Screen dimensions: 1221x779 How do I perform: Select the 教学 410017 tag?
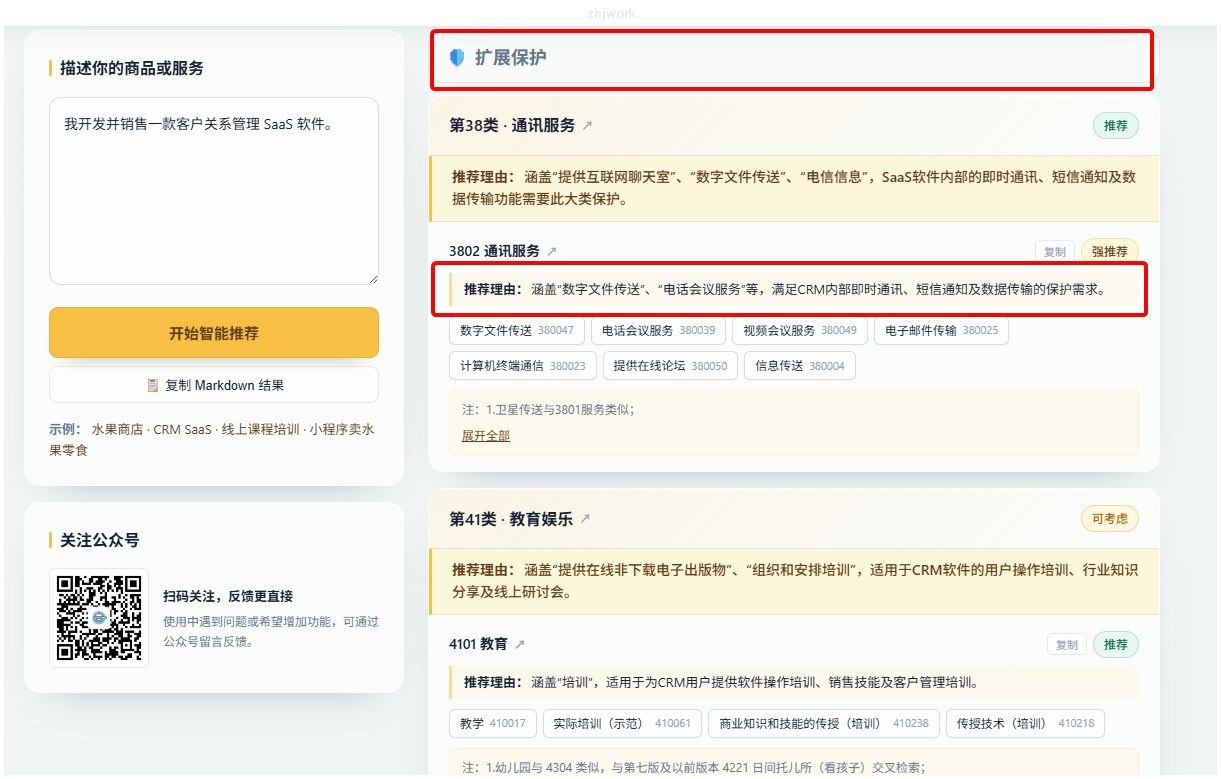point(493,724)
